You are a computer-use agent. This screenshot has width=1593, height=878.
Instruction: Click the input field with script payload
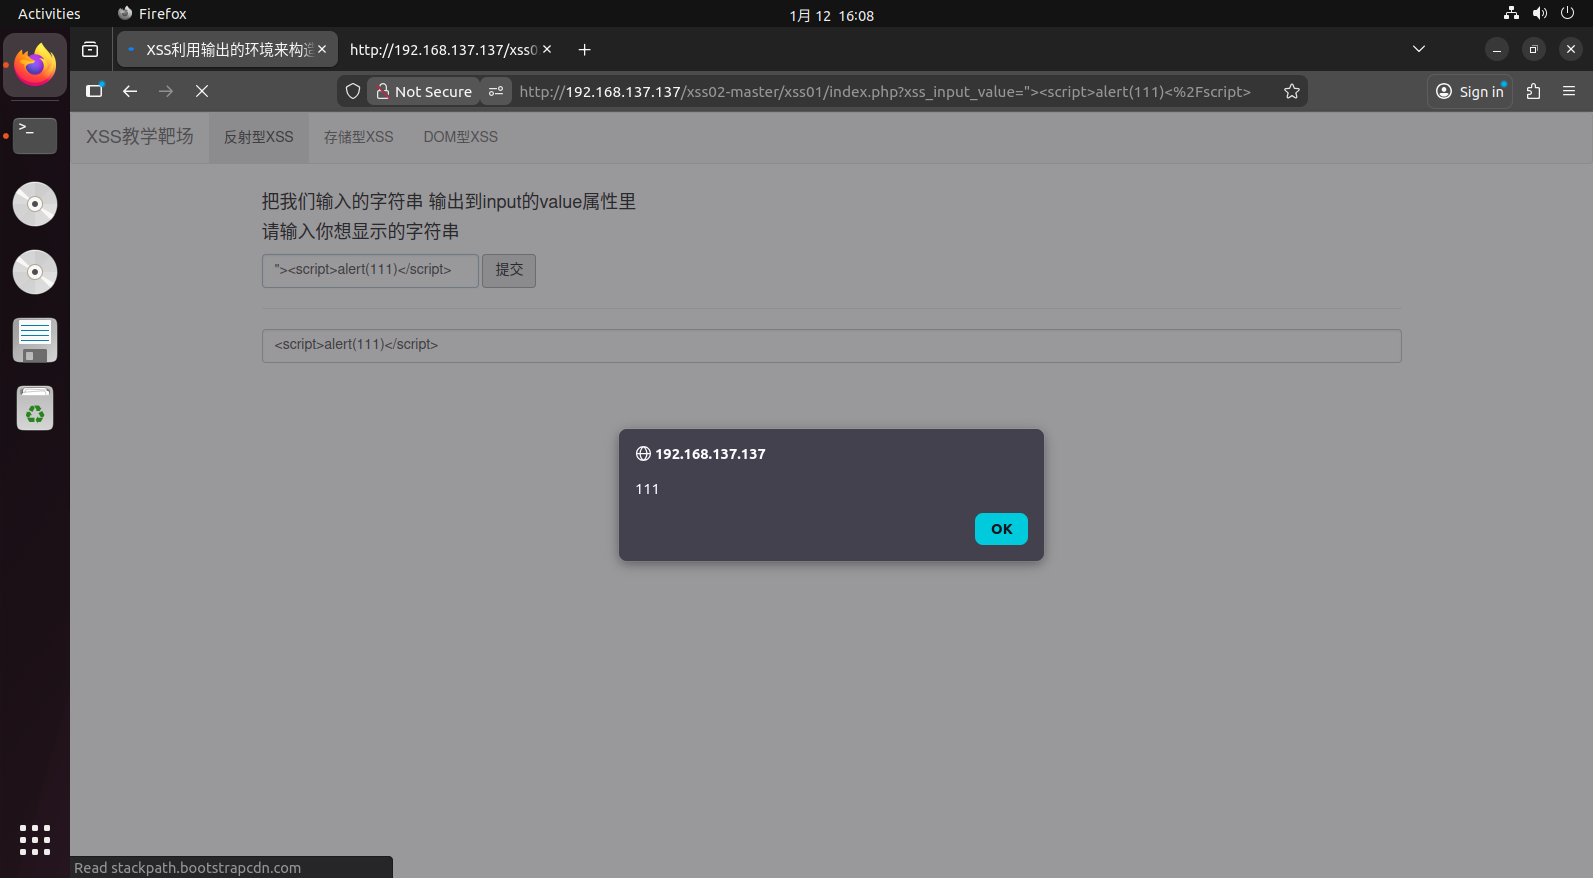370,270
